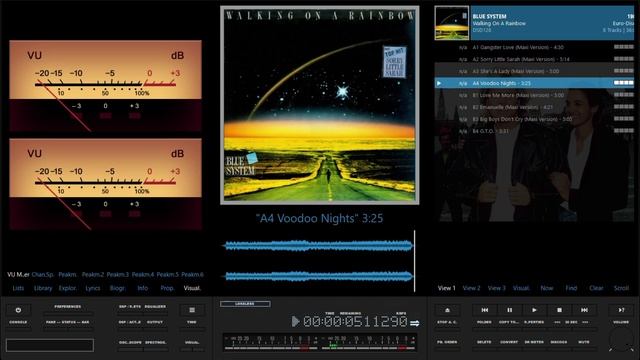Open the Lyrics panel tab
The image size is (640, 360).
tap(93, 288)
